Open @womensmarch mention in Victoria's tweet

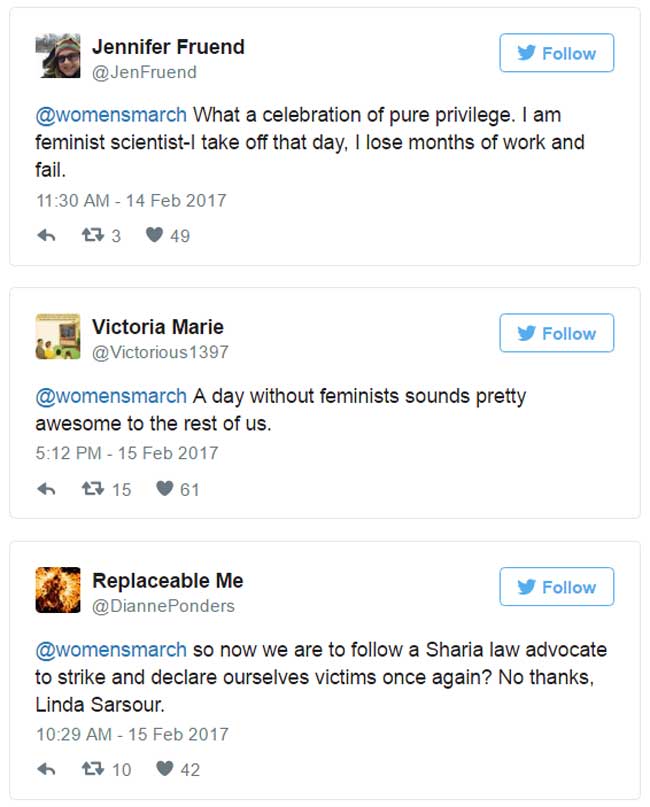coord(111,396)
